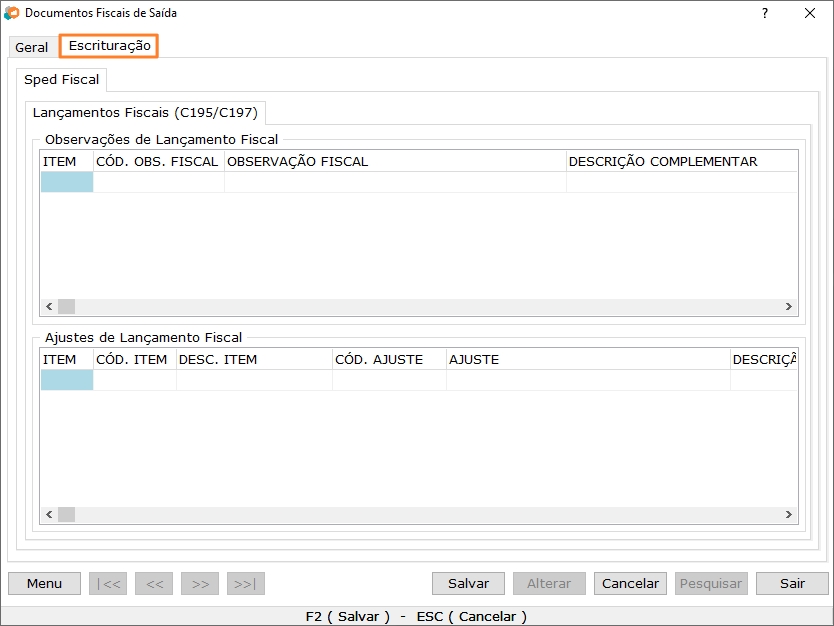Go to previous record with << button
The width and height of the screenshot is (834, 626).
coord(154,584)
